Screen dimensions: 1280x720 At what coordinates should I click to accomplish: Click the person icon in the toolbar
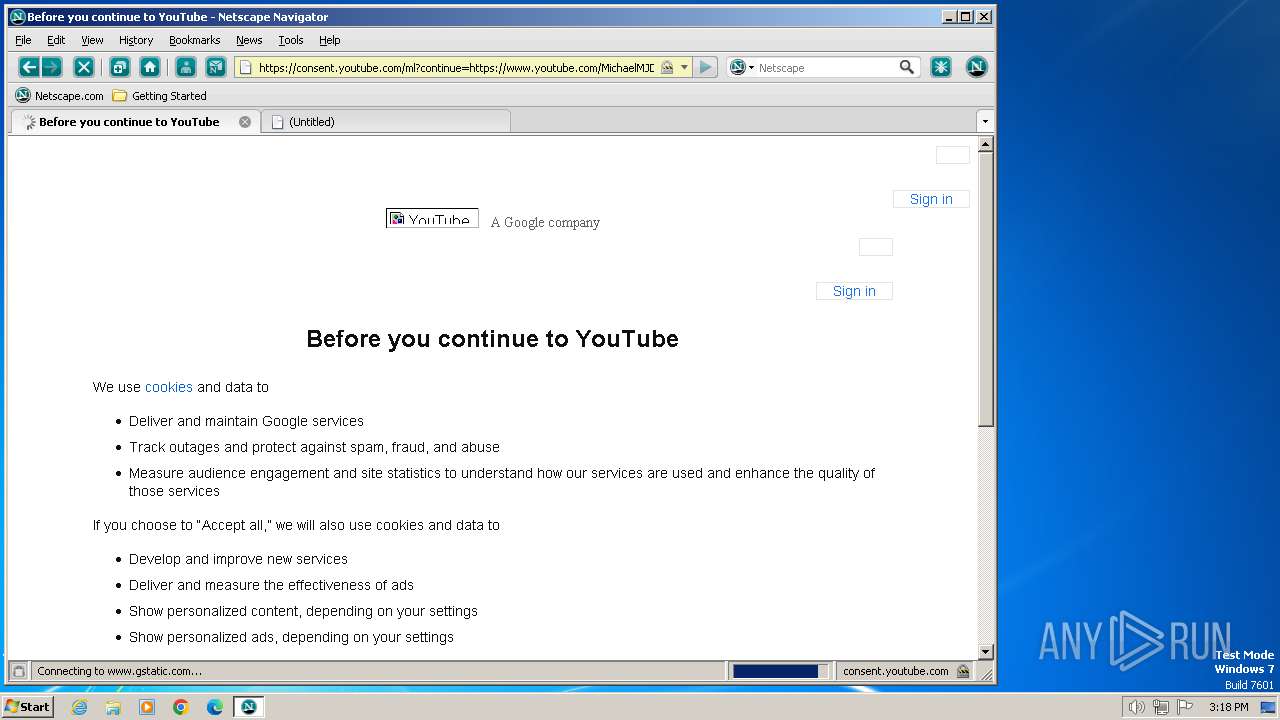coord(185,67)
